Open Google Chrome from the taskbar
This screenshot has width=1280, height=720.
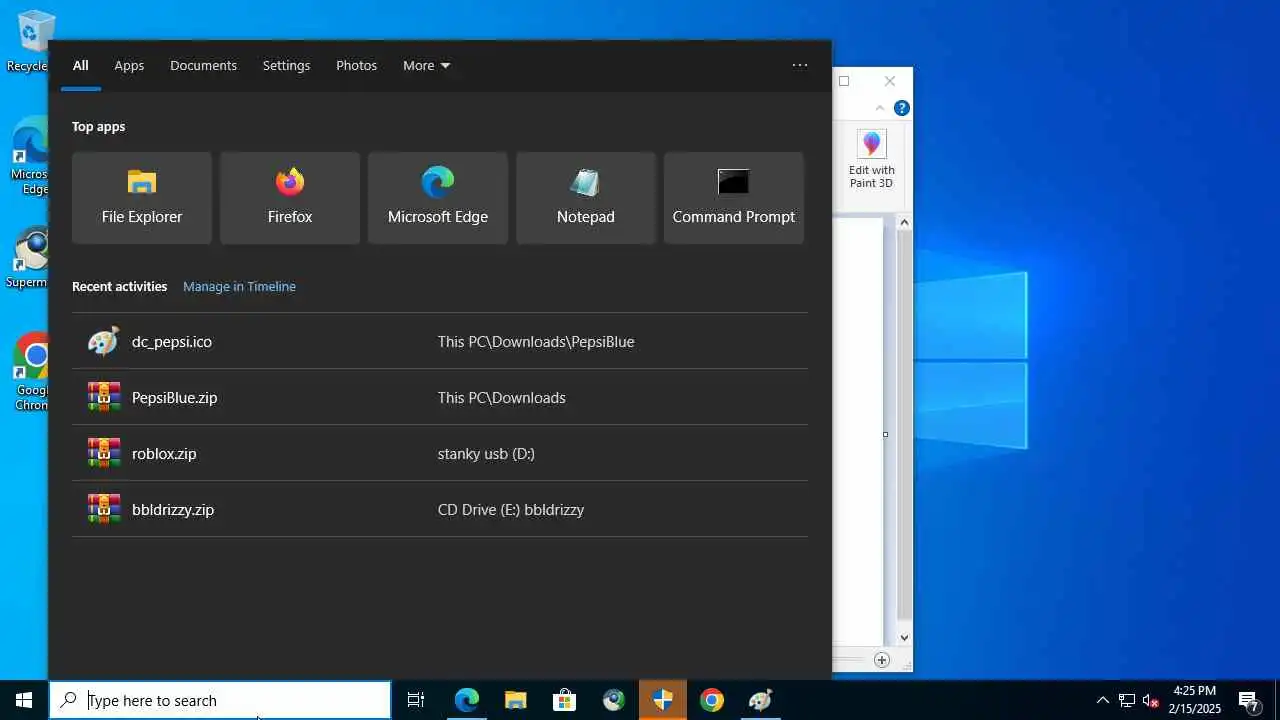click(x=712, y=700)
